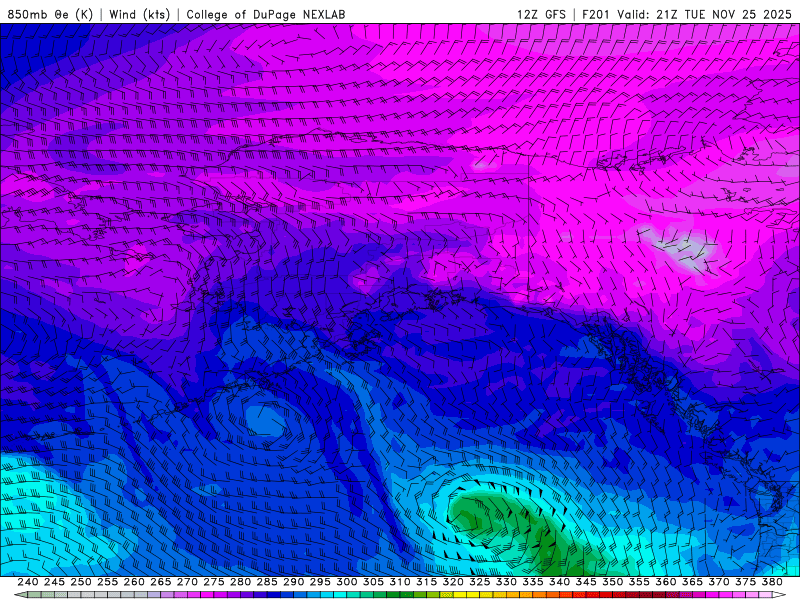Click the 300 colorbar label
Viewport: 800px width, 600px height.
pos(347,582)
